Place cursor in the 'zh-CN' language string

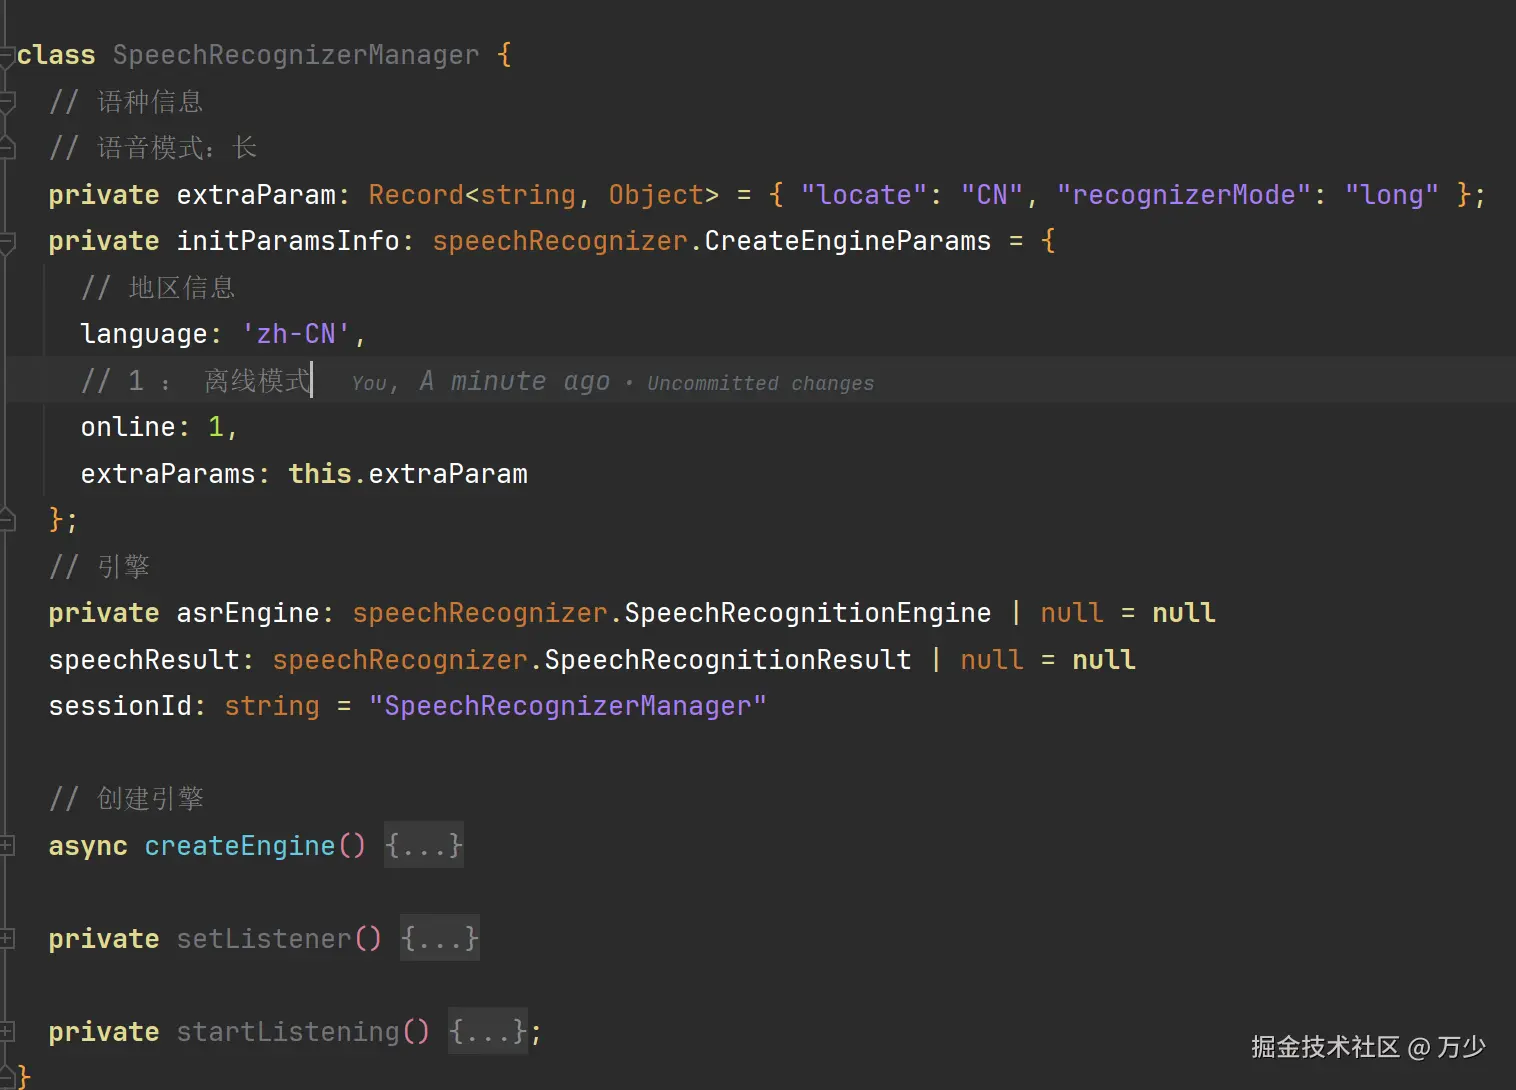(296, 334)
